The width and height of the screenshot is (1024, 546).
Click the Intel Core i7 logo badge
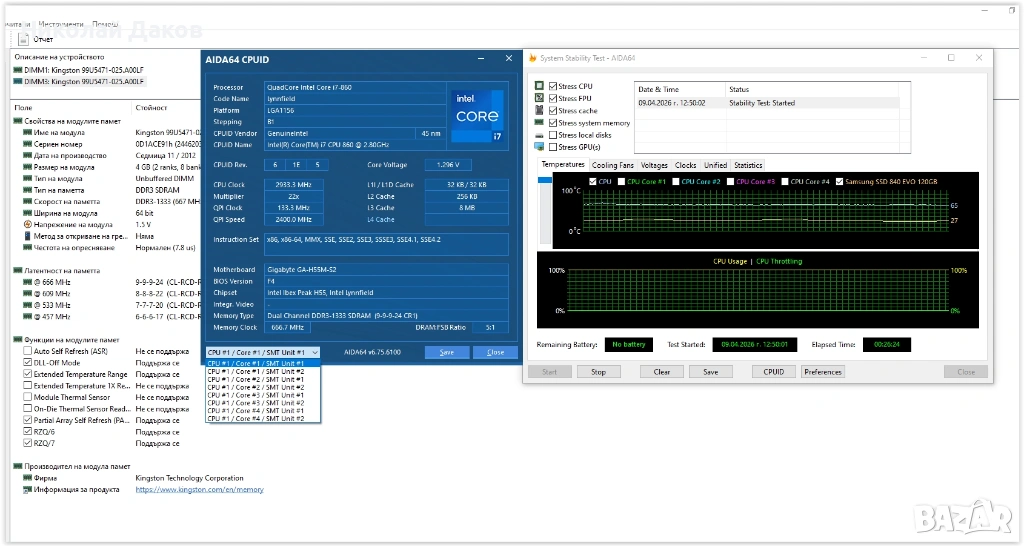(x=479, y=114)
